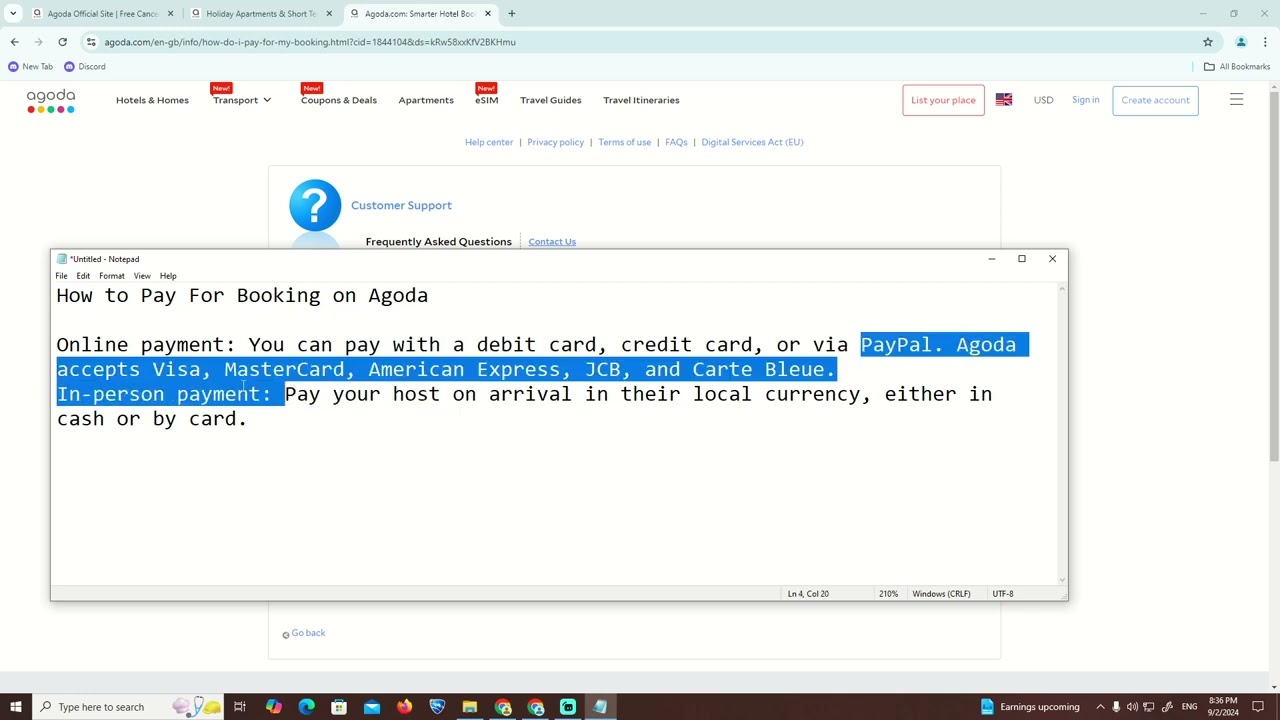Click the Earnings upcoming taskbar widget
Screen dimensions: 1280x720
[x=1030, y=707]
